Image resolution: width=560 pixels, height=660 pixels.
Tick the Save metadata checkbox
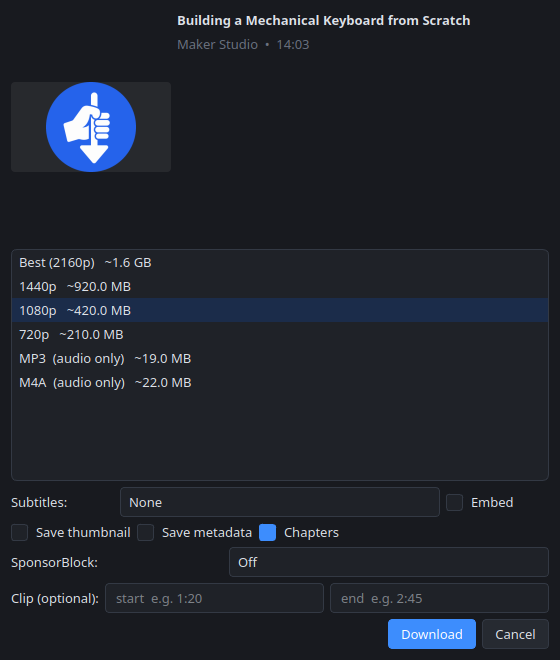click(x=145, y=532)
